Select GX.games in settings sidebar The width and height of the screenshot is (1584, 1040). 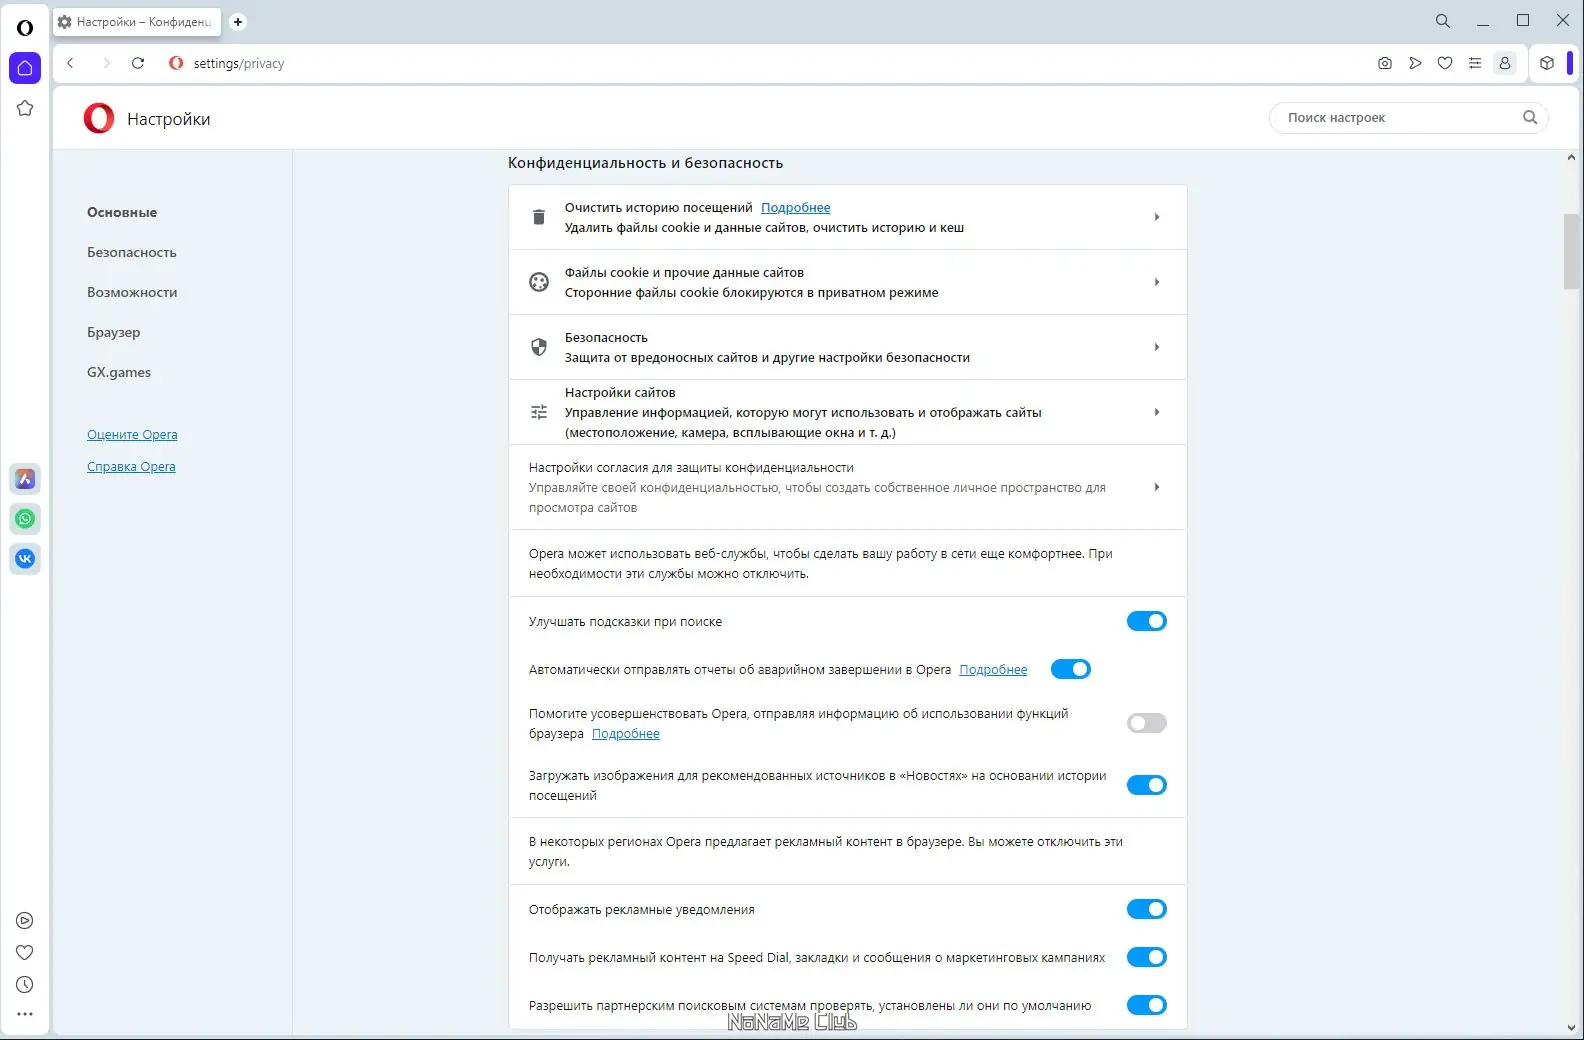click(x=119, y=372)
